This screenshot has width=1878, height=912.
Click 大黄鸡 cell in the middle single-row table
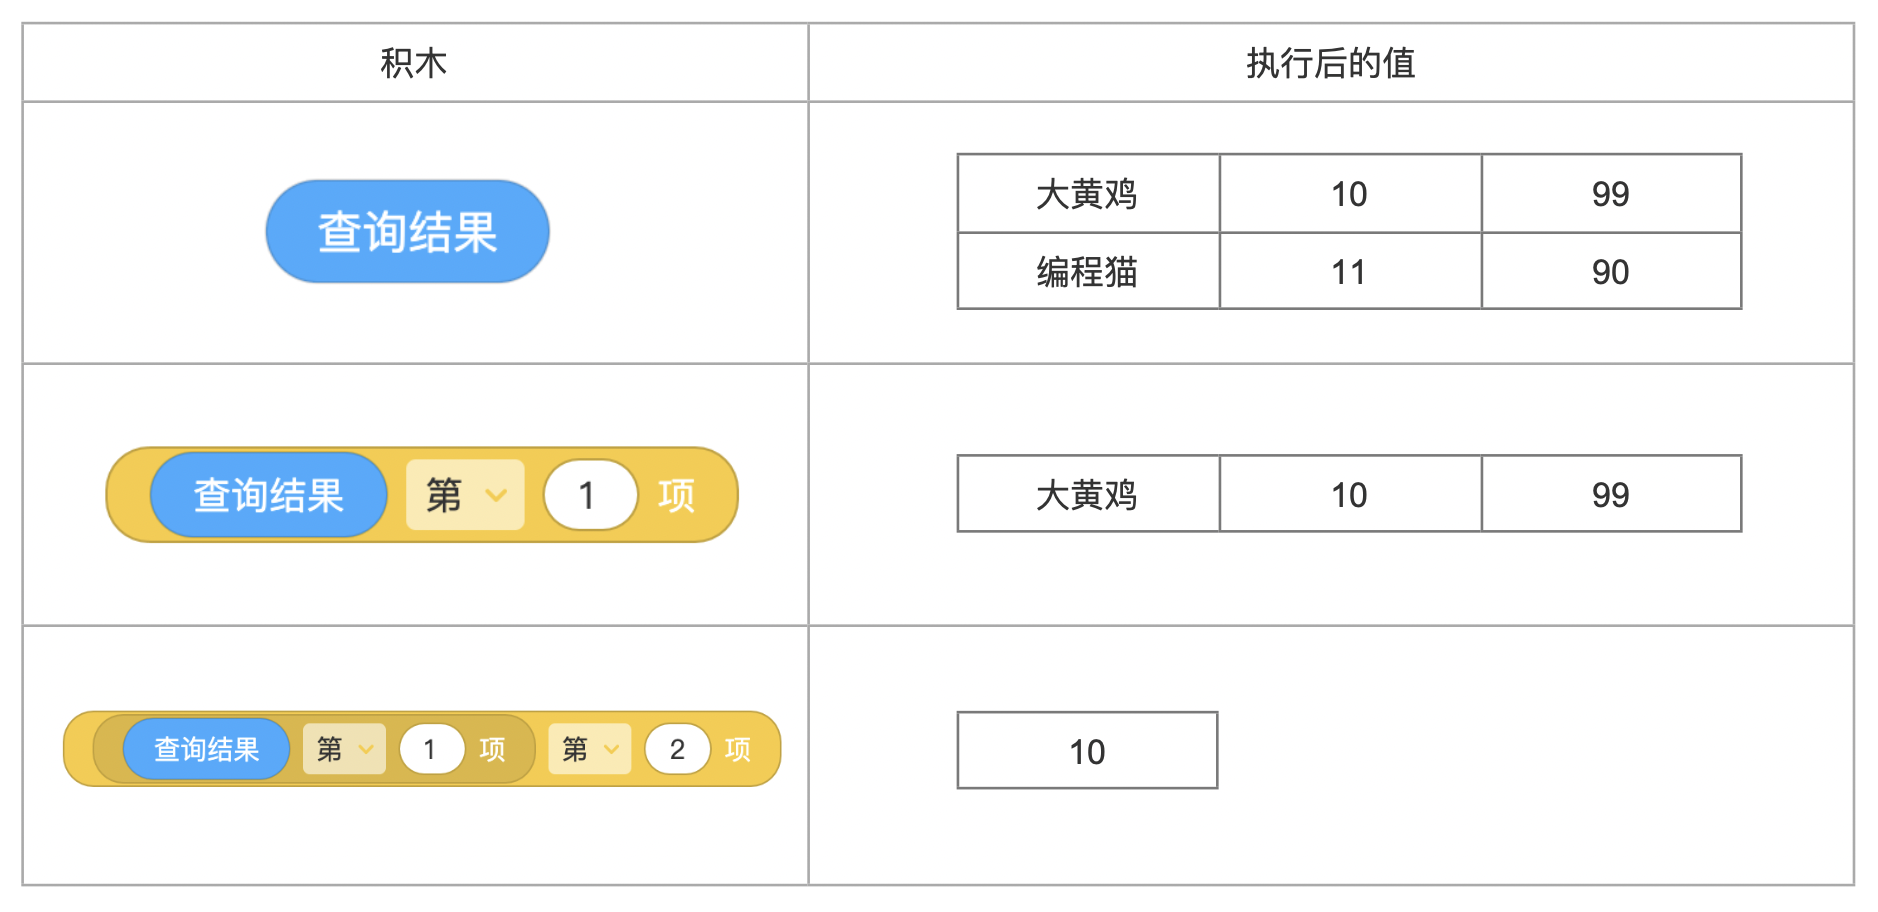pos(1087,495)
